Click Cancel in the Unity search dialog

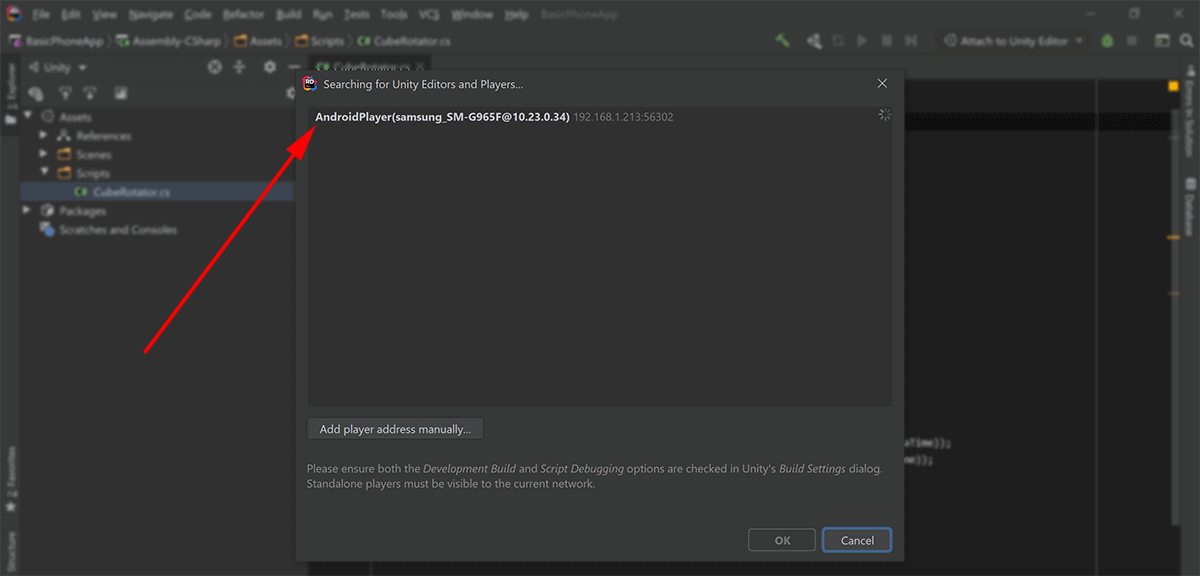857,540
